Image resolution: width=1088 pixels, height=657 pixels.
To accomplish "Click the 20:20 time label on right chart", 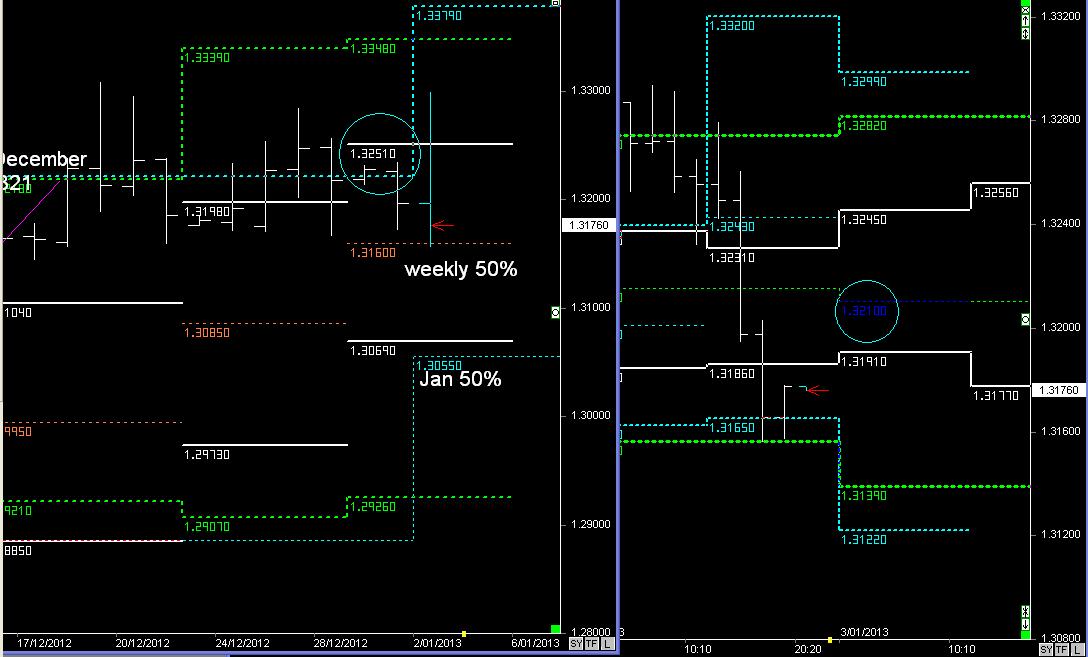I will pos(807,650).
